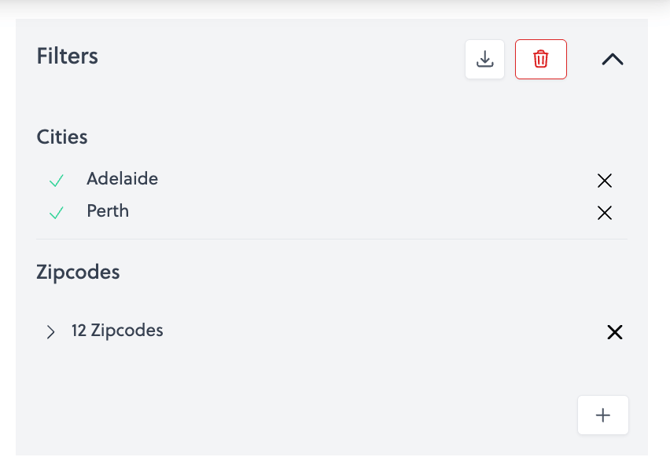Click blank space between Adelaide and its X
Image resolution: width=670 pixels, height=468 pixels.
coord(380,181)
